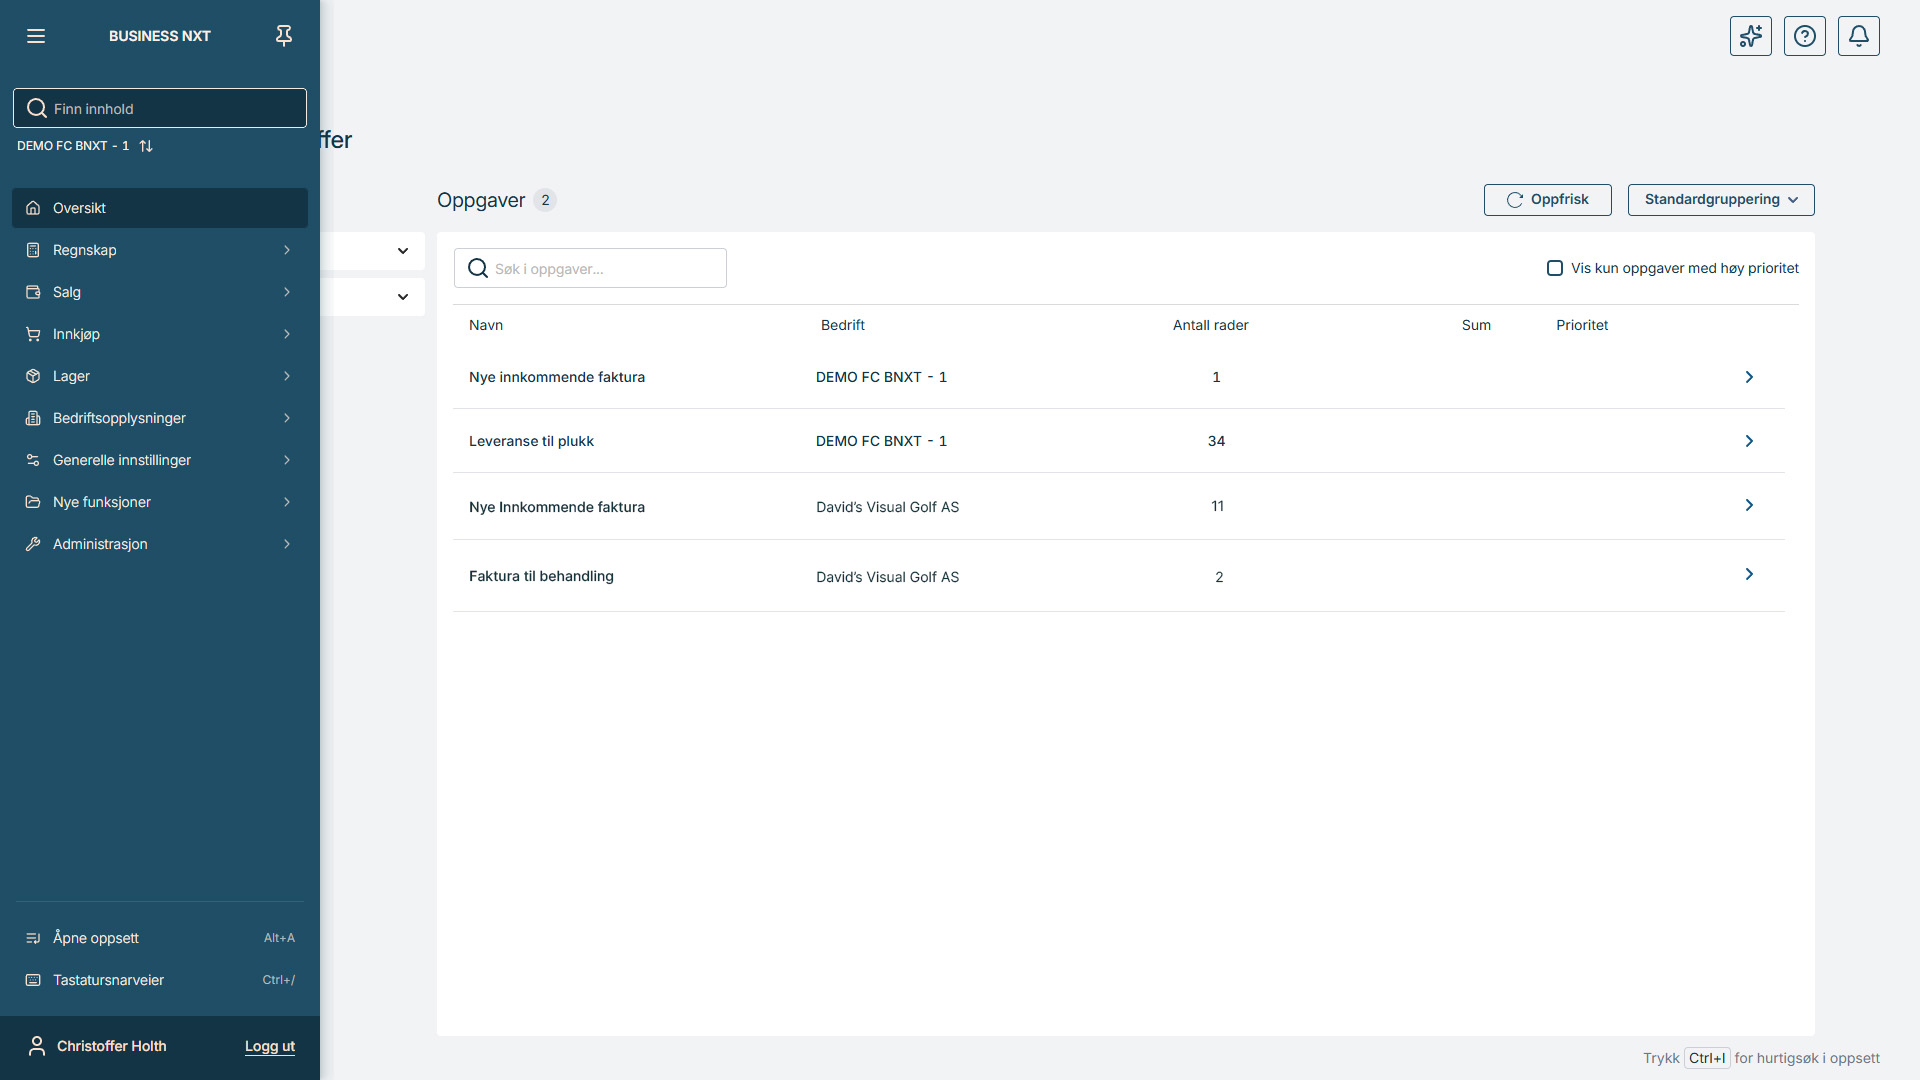Open Leveranse til plukk row arrow
The width and height of the screenshot is (1920, 1080).
click(x=1749, y=441)
